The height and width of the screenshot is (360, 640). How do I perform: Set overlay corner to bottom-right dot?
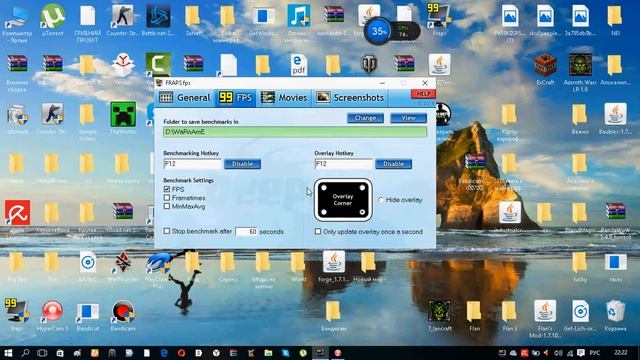coord(362,212)
